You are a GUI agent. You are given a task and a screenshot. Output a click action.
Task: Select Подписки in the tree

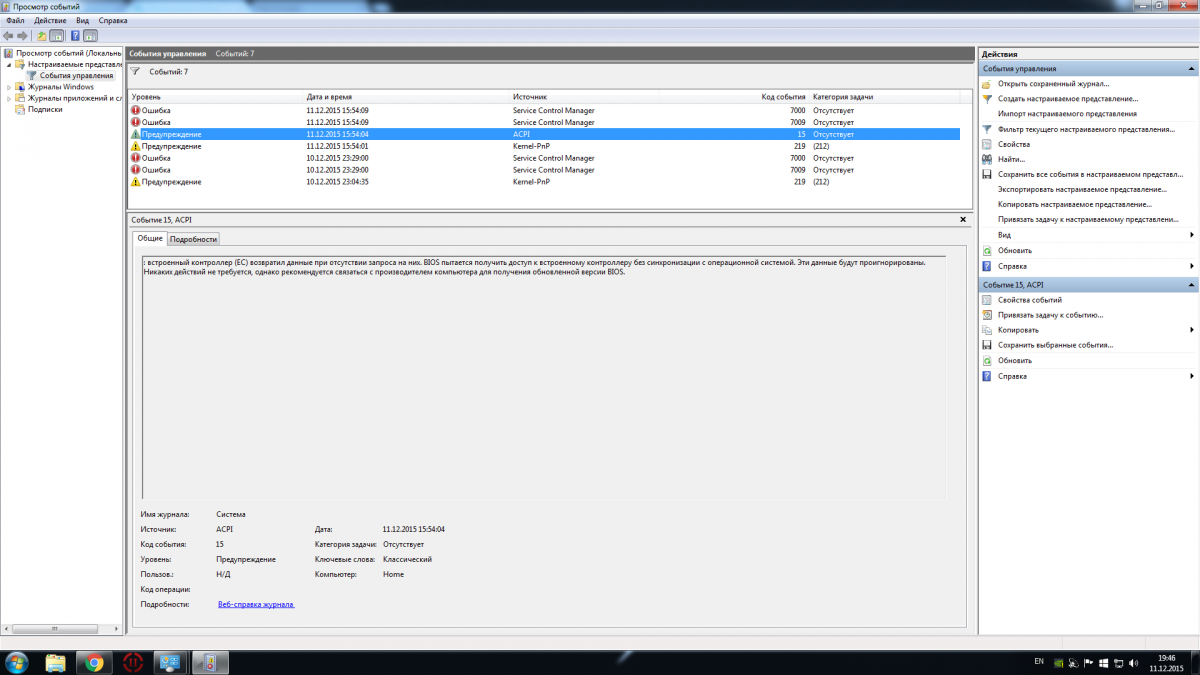tap(45, 109)
